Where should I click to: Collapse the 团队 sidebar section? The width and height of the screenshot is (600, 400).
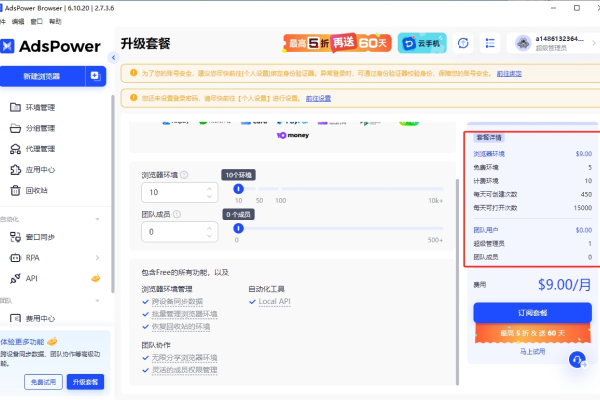click(97, 300)
